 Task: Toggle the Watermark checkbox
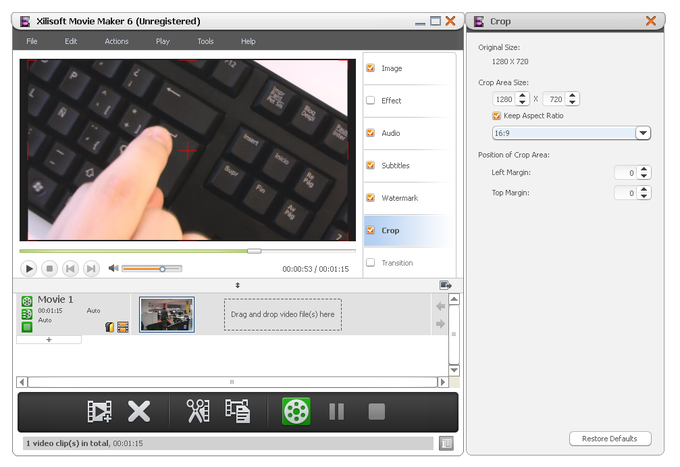(370, 198)
